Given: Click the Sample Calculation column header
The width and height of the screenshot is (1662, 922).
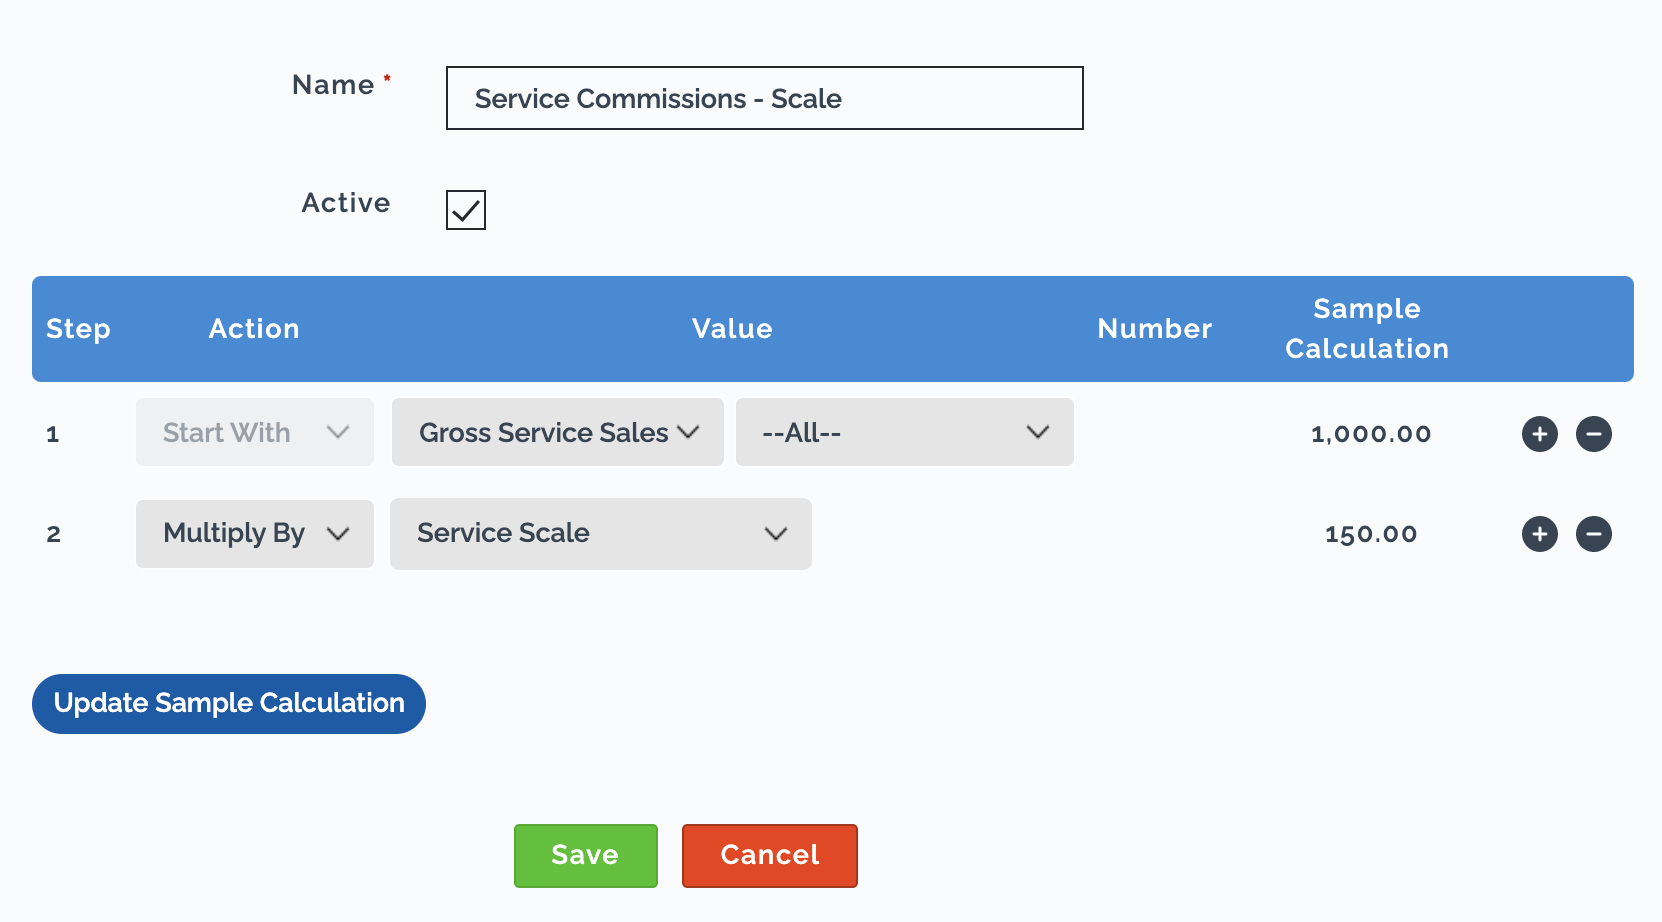Looking at the screenshot, I should (x=1367, y=328).
